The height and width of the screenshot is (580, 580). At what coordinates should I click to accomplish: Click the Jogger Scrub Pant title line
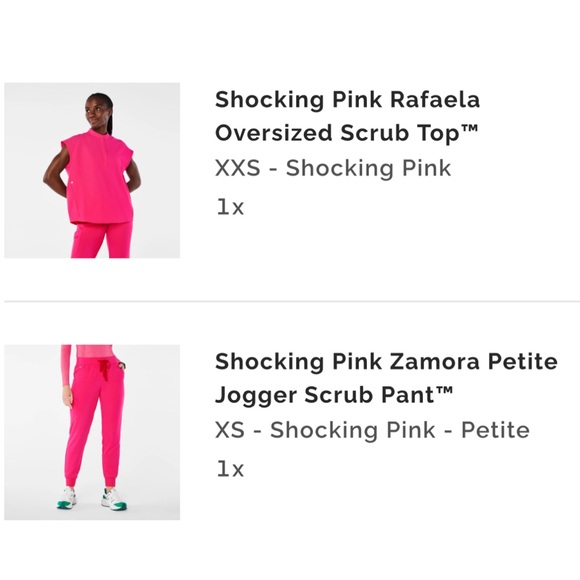[334, 395]
